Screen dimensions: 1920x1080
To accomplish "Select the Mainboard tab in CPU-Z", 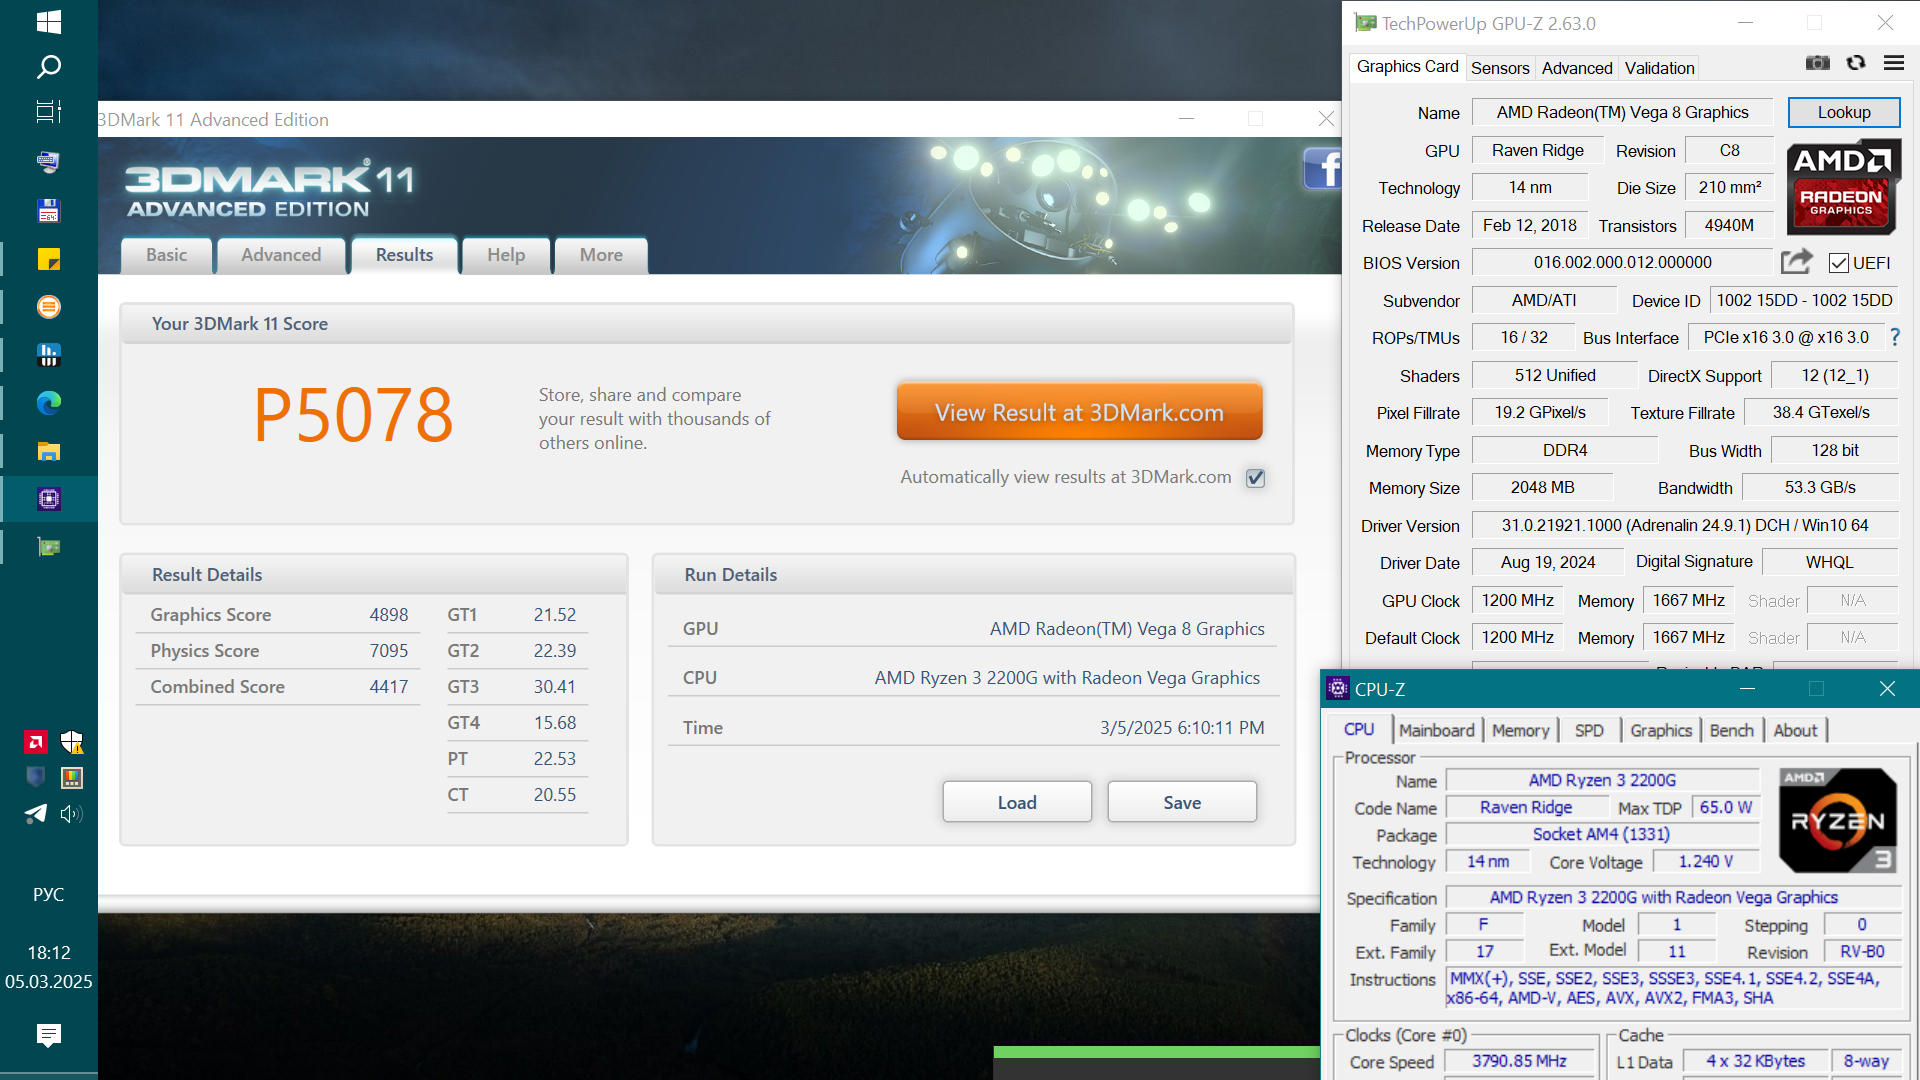I will 1436,731.
